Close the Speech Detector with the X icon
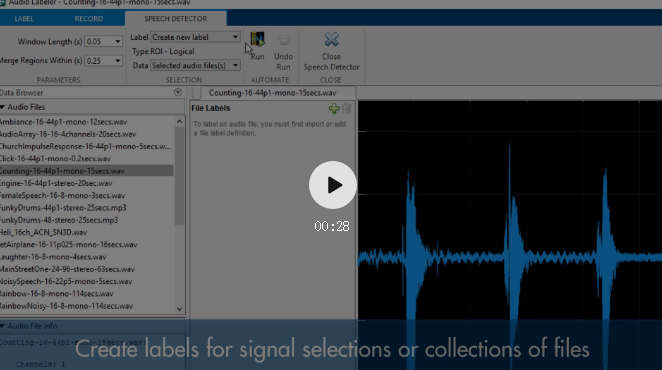The width and height of the screenshot is (662, 370). click(x=331, y=40)
